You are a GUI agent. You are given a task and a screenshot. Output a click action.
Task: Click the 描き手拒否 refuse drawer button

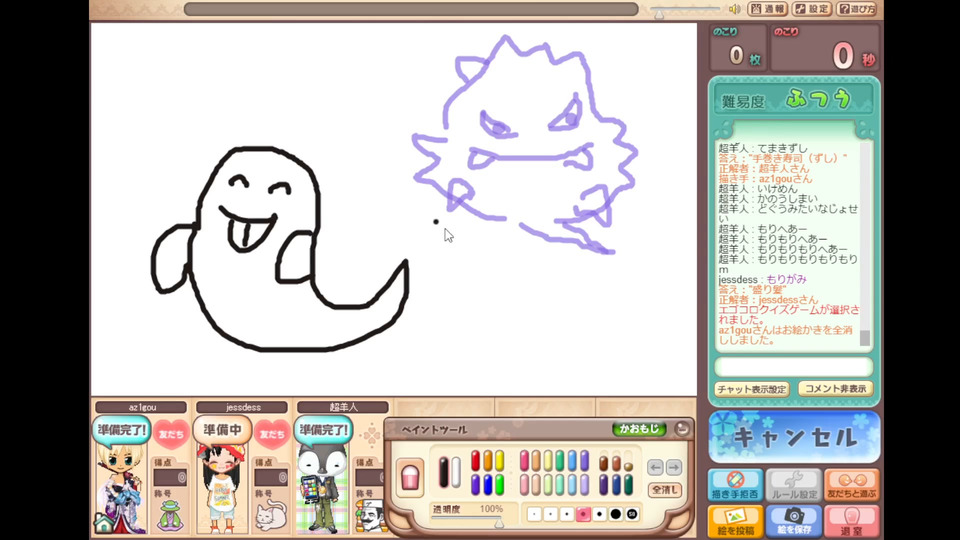pyautogui.click(x=735, y=486)
